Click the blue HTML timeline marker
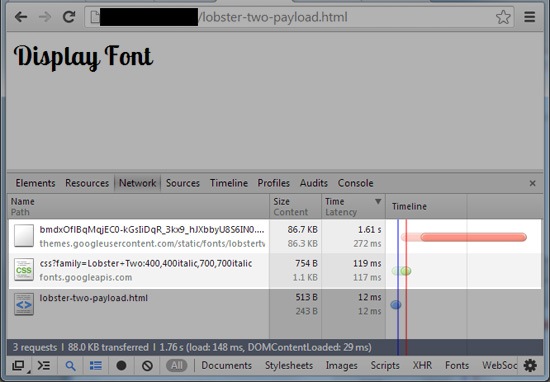 (396, 305)
